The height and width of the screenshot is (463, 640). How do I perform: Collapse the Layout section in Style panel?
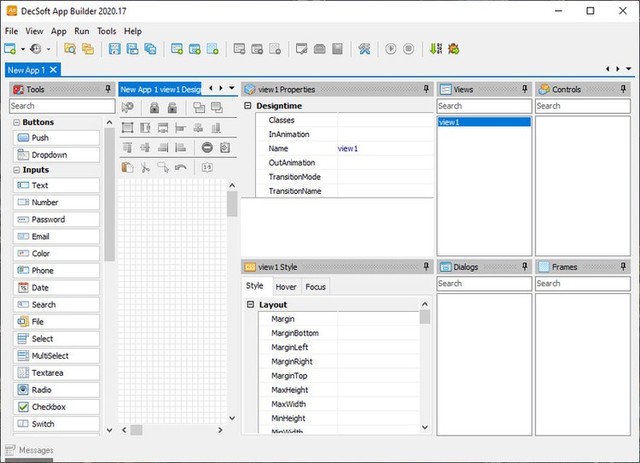pyautogui.click(x=250, y=304)
